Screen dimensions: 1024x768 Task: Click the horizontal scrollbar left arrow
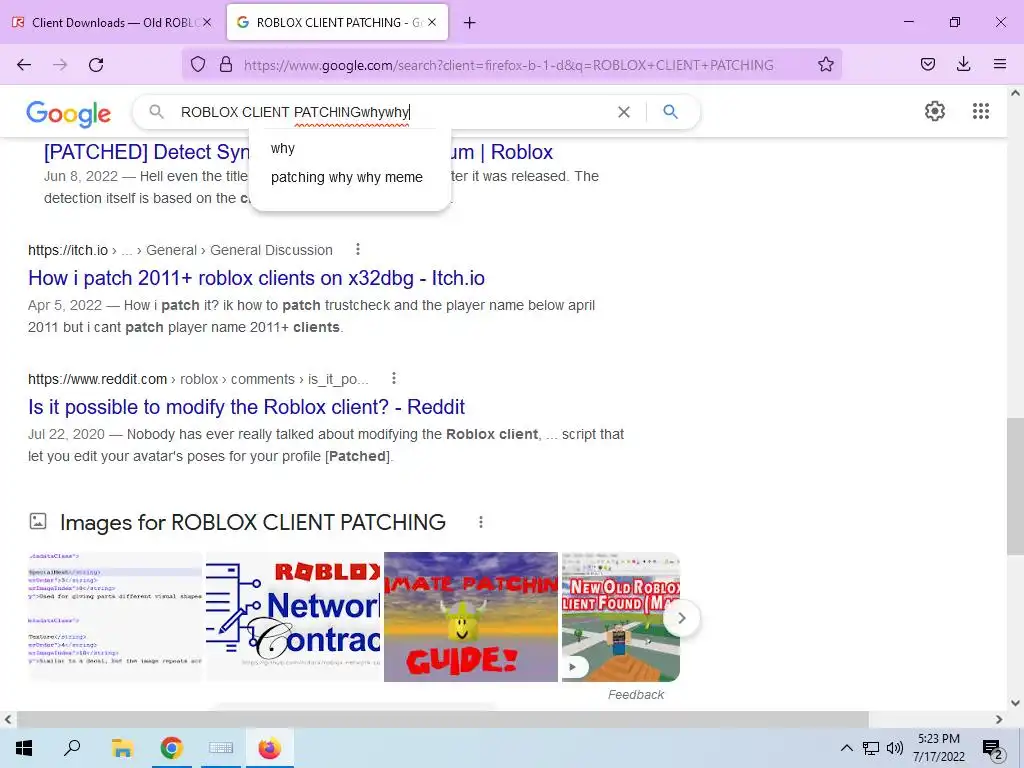tap(8, 720)
